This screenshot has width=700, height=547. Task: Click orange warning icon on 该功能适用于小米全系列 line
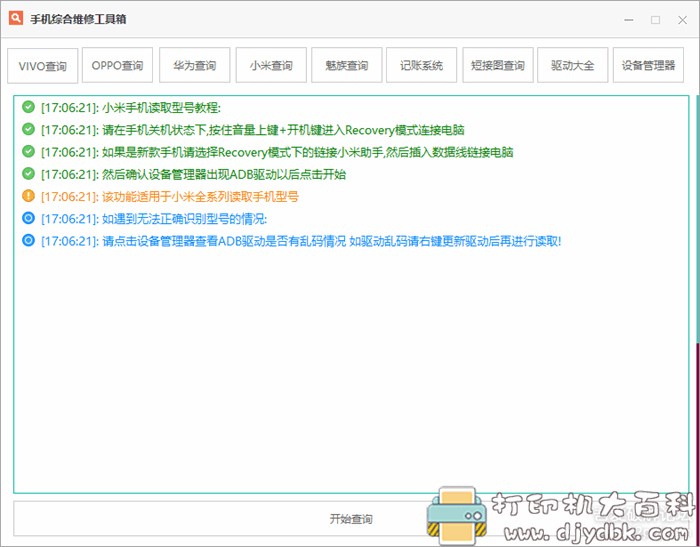point(29,196)
